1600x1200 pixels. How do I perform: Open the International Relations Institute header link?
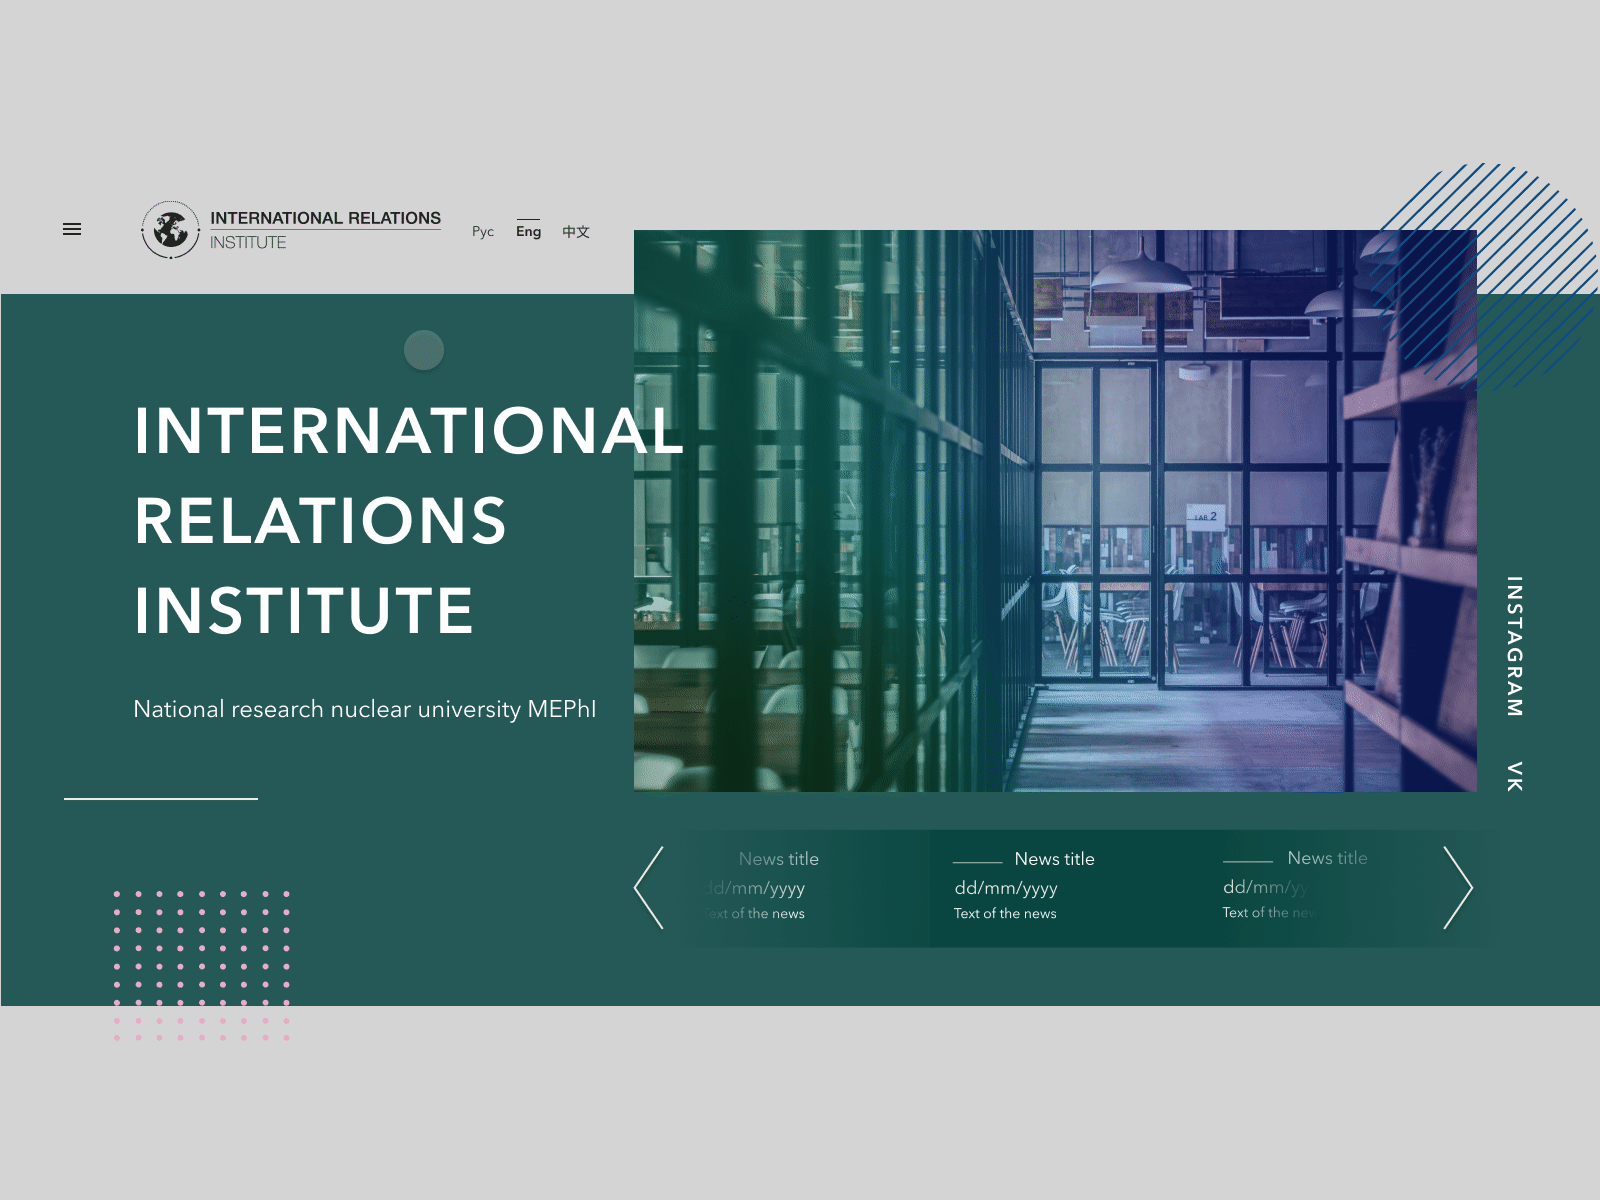coord(325,230)
